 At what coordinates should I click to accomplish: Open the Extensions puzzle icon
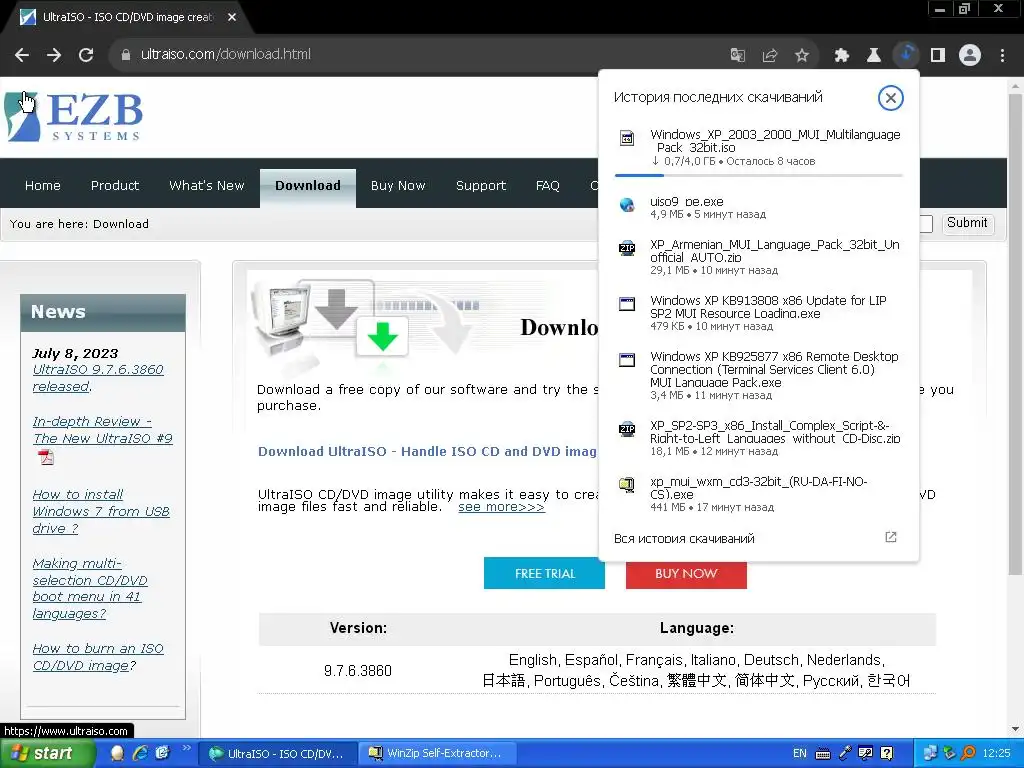click(x=841, y=55)
